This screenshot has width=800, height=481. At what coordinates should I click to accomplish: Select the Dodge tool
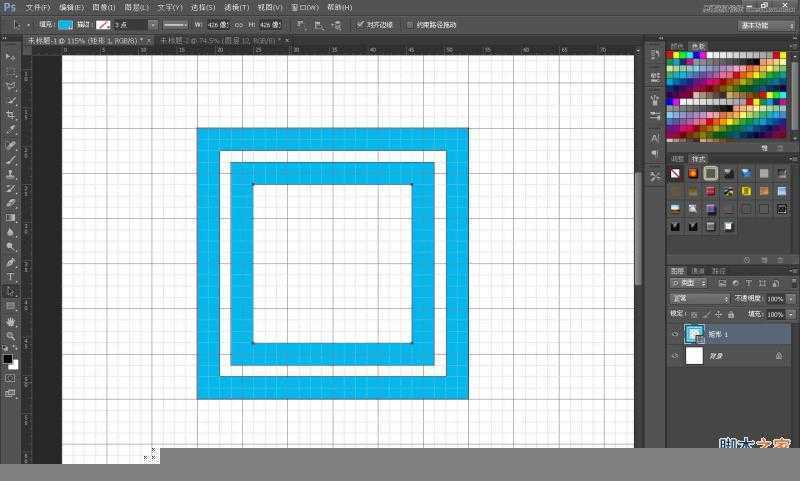10,247
